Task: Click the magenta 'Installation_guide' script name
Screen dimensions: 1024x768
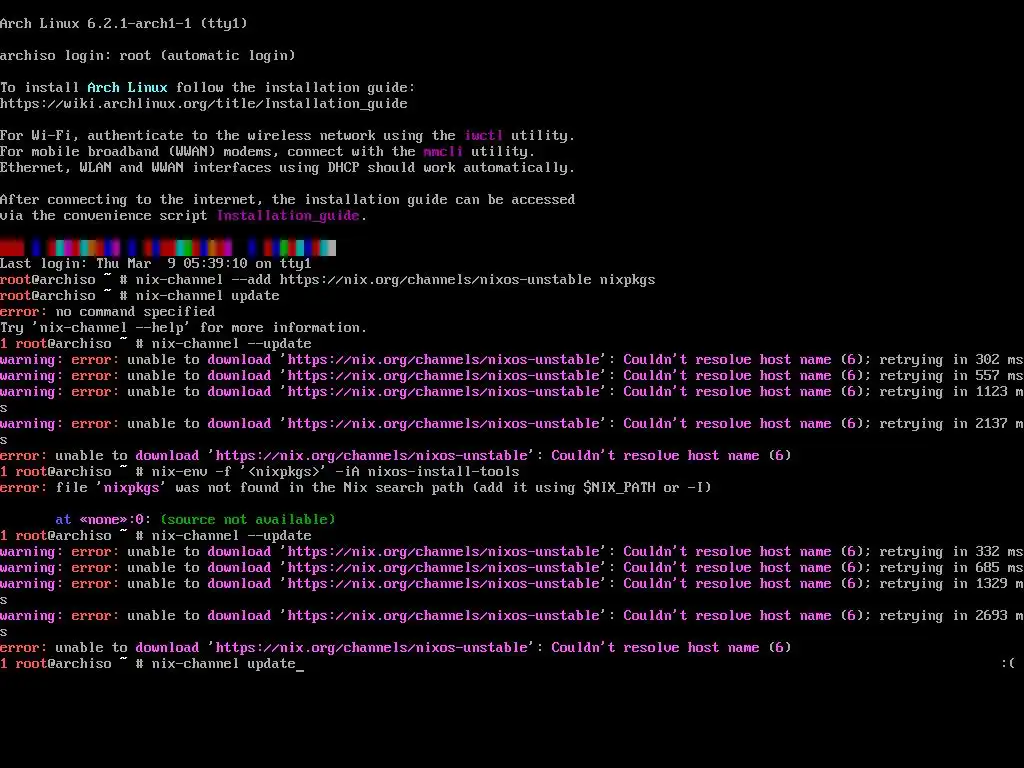Action: coord(288,216)
